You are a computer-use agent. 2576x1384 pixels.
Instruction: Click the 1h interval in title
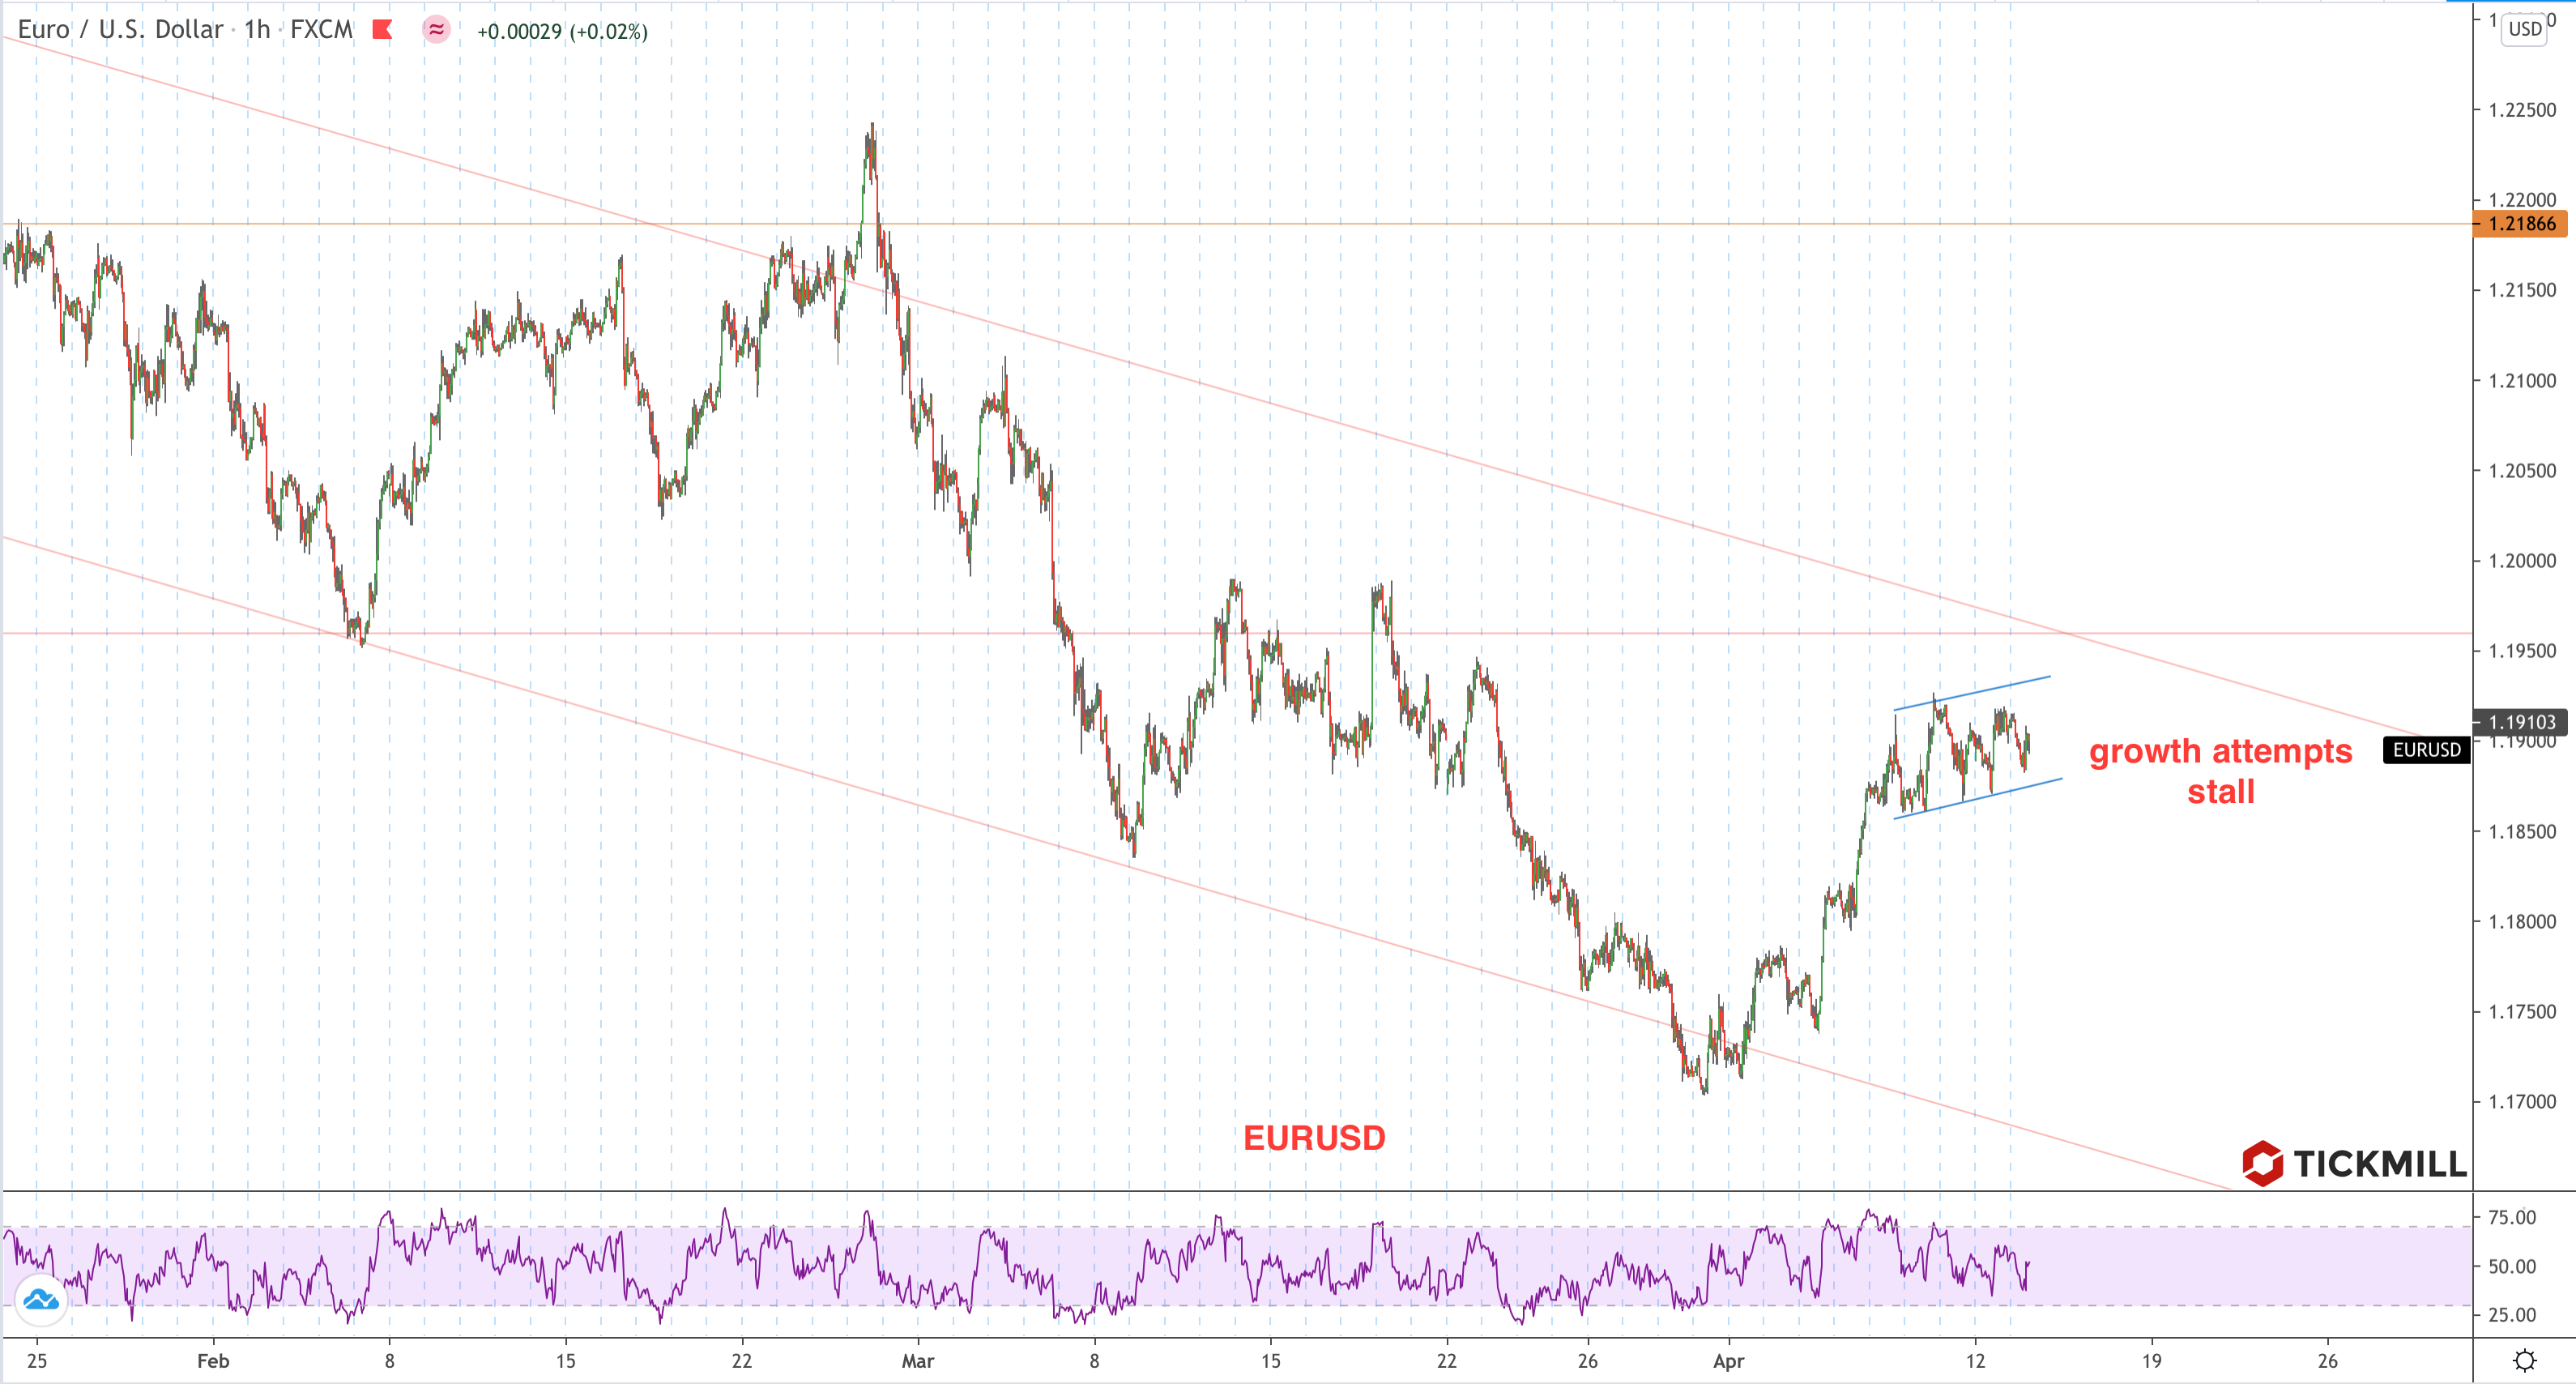(257, 30)
